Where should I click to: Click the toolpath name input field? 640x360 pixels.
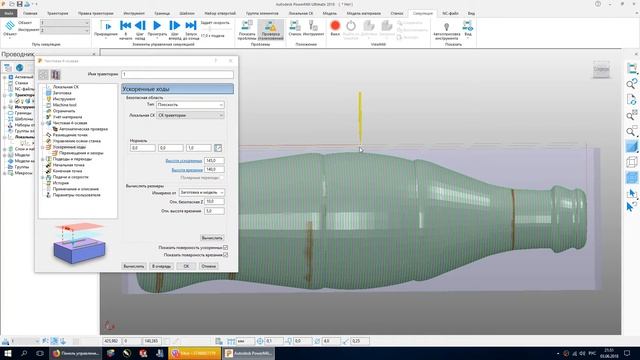coord(178,74)
